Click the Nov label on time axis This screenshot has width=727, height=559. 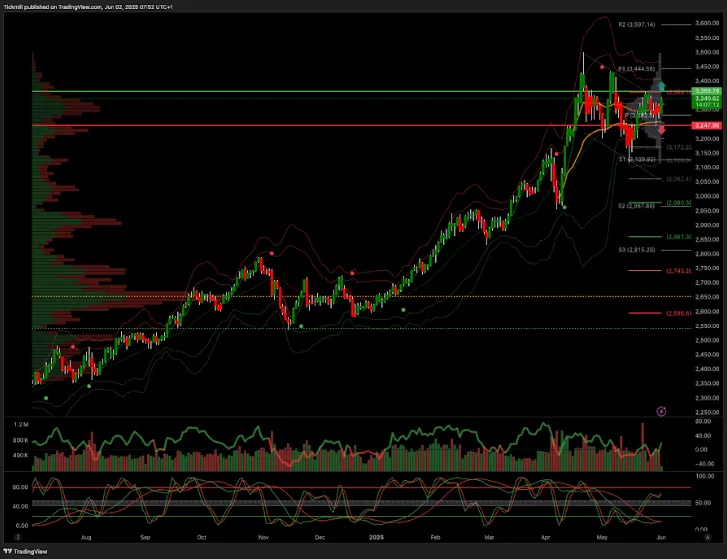pos(264,536)
